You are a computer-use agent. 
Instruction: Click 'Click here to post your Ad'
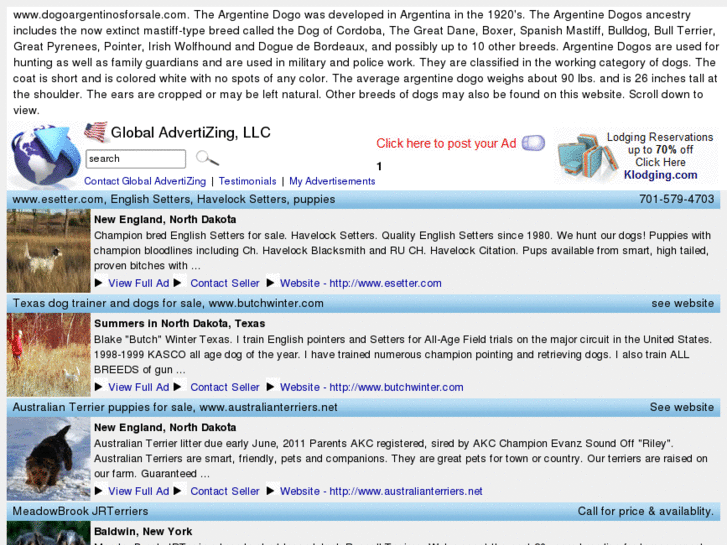[446, 143]
